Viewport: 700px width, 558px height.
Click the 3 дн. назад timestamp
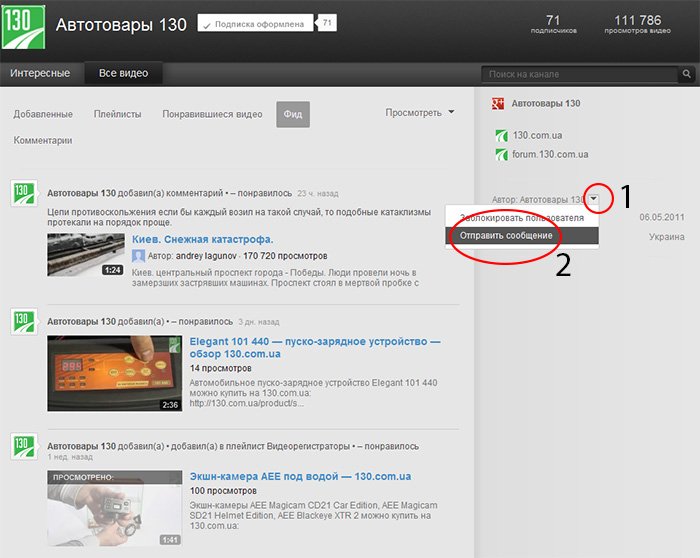259,322
